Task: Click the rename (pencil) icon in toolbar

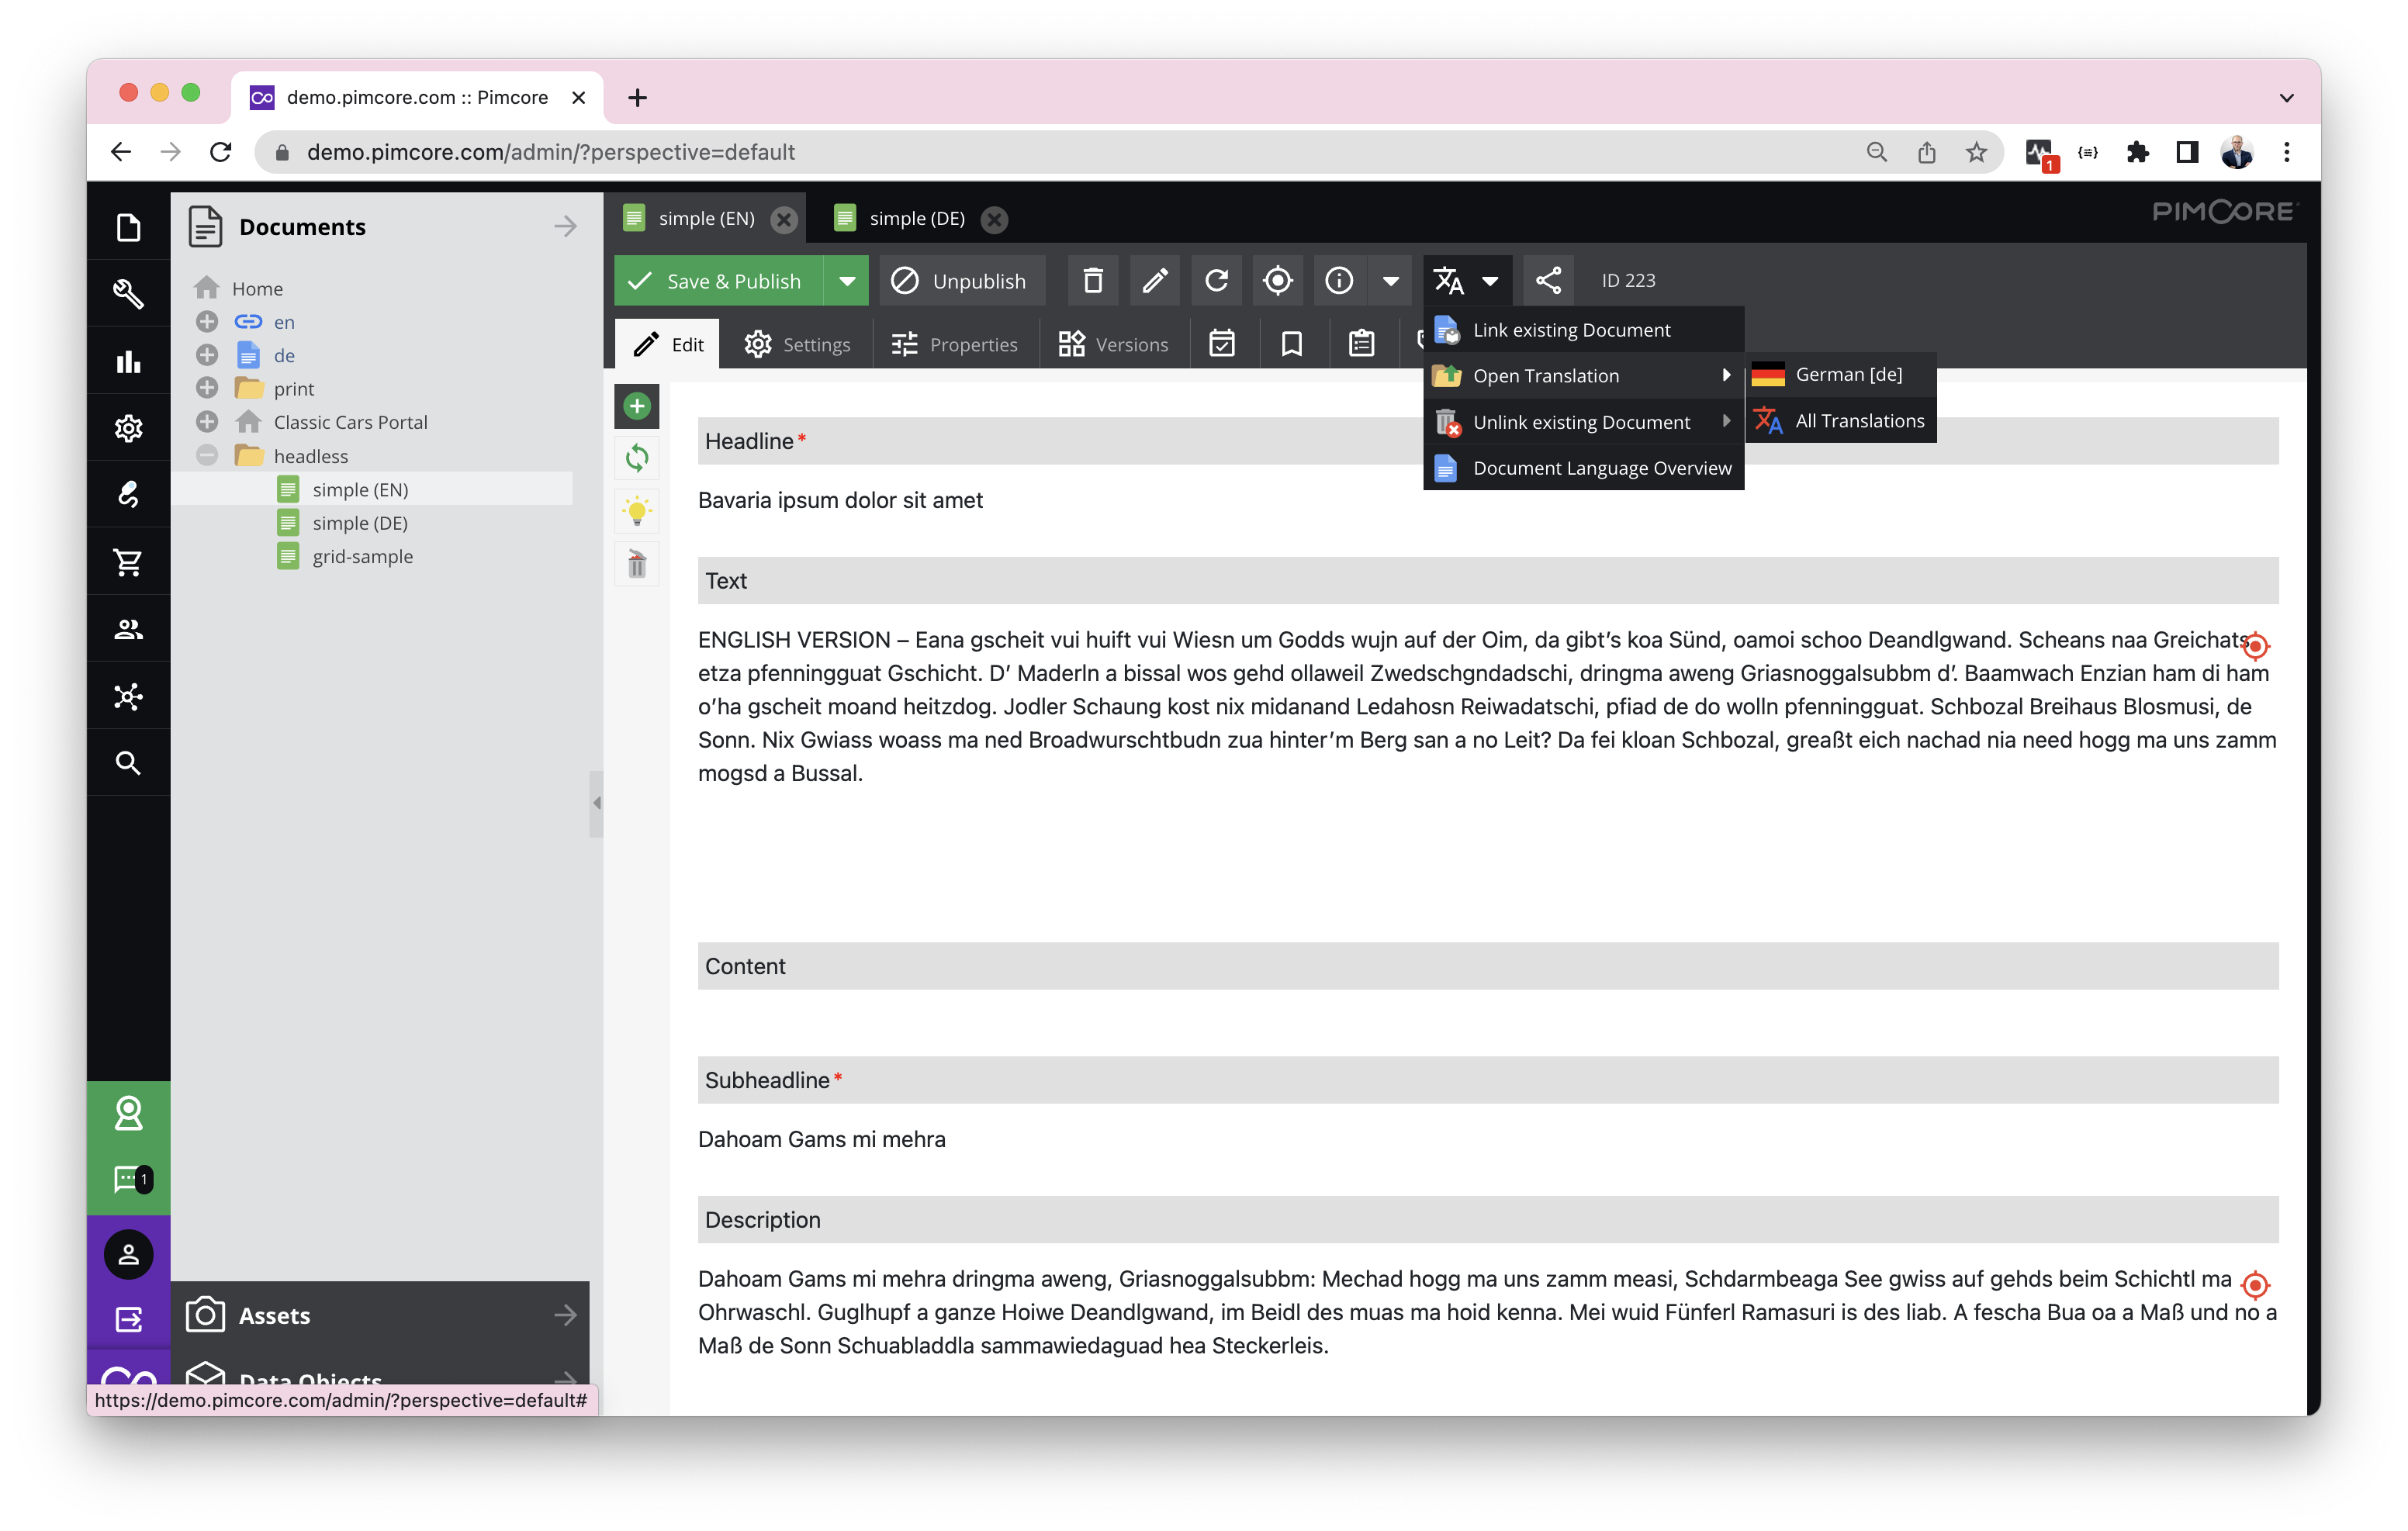Action: tap(1154, 281)
